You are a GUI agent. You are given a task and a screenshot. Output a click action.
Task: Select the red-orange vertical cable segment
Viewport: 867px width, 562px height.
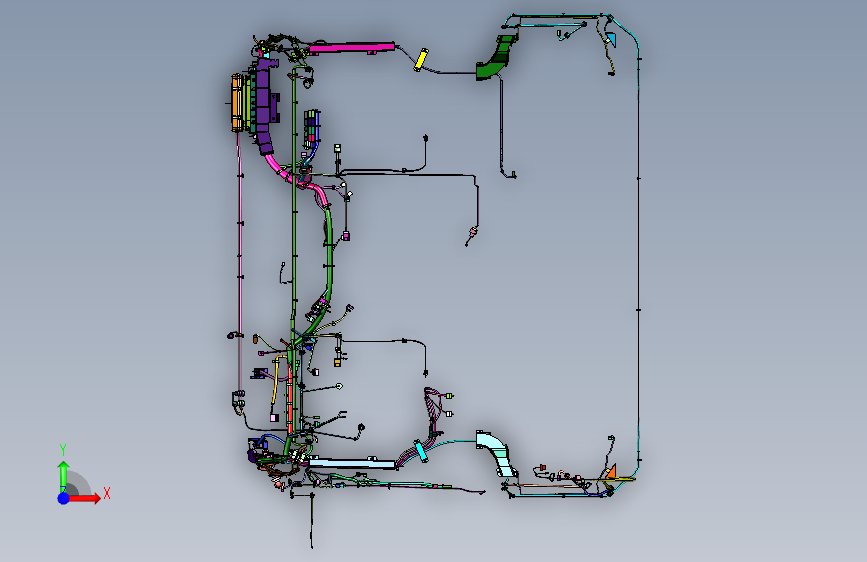290,396
